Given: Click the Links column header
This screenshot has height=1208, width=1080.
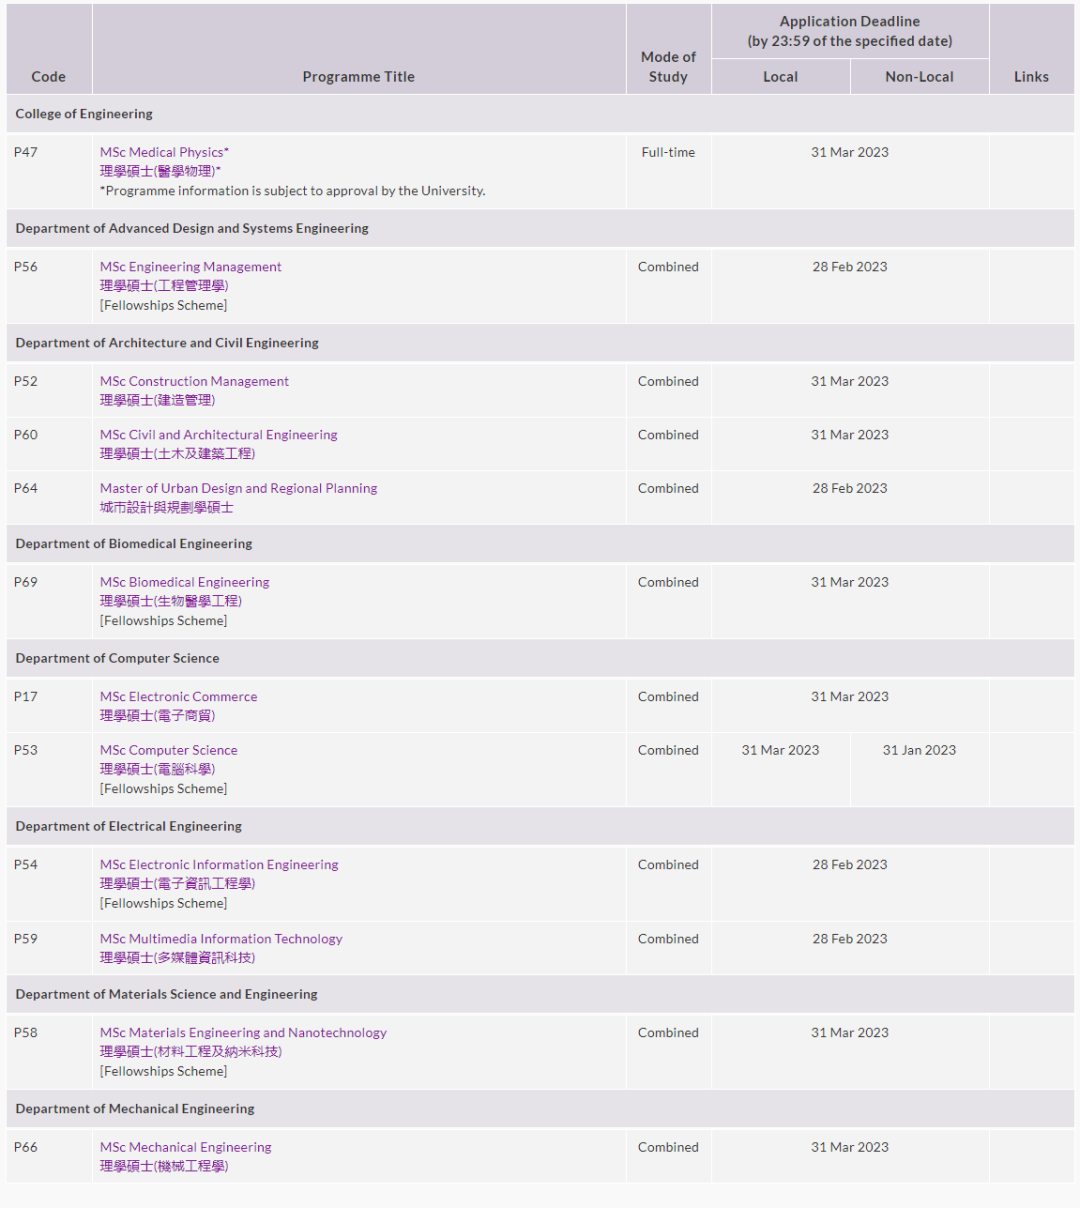Looking at the screenshot, I should [1031, 77].
